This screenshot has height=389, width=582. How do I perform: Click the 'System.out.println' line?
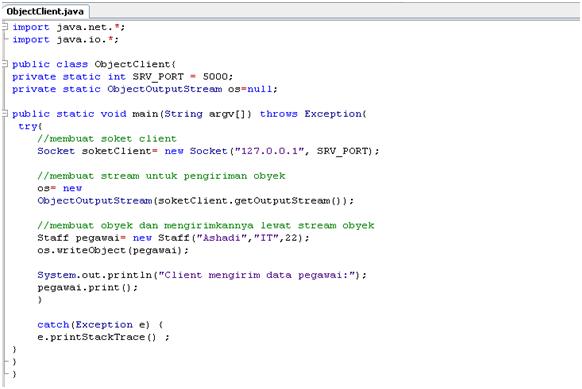coord(202,275)
